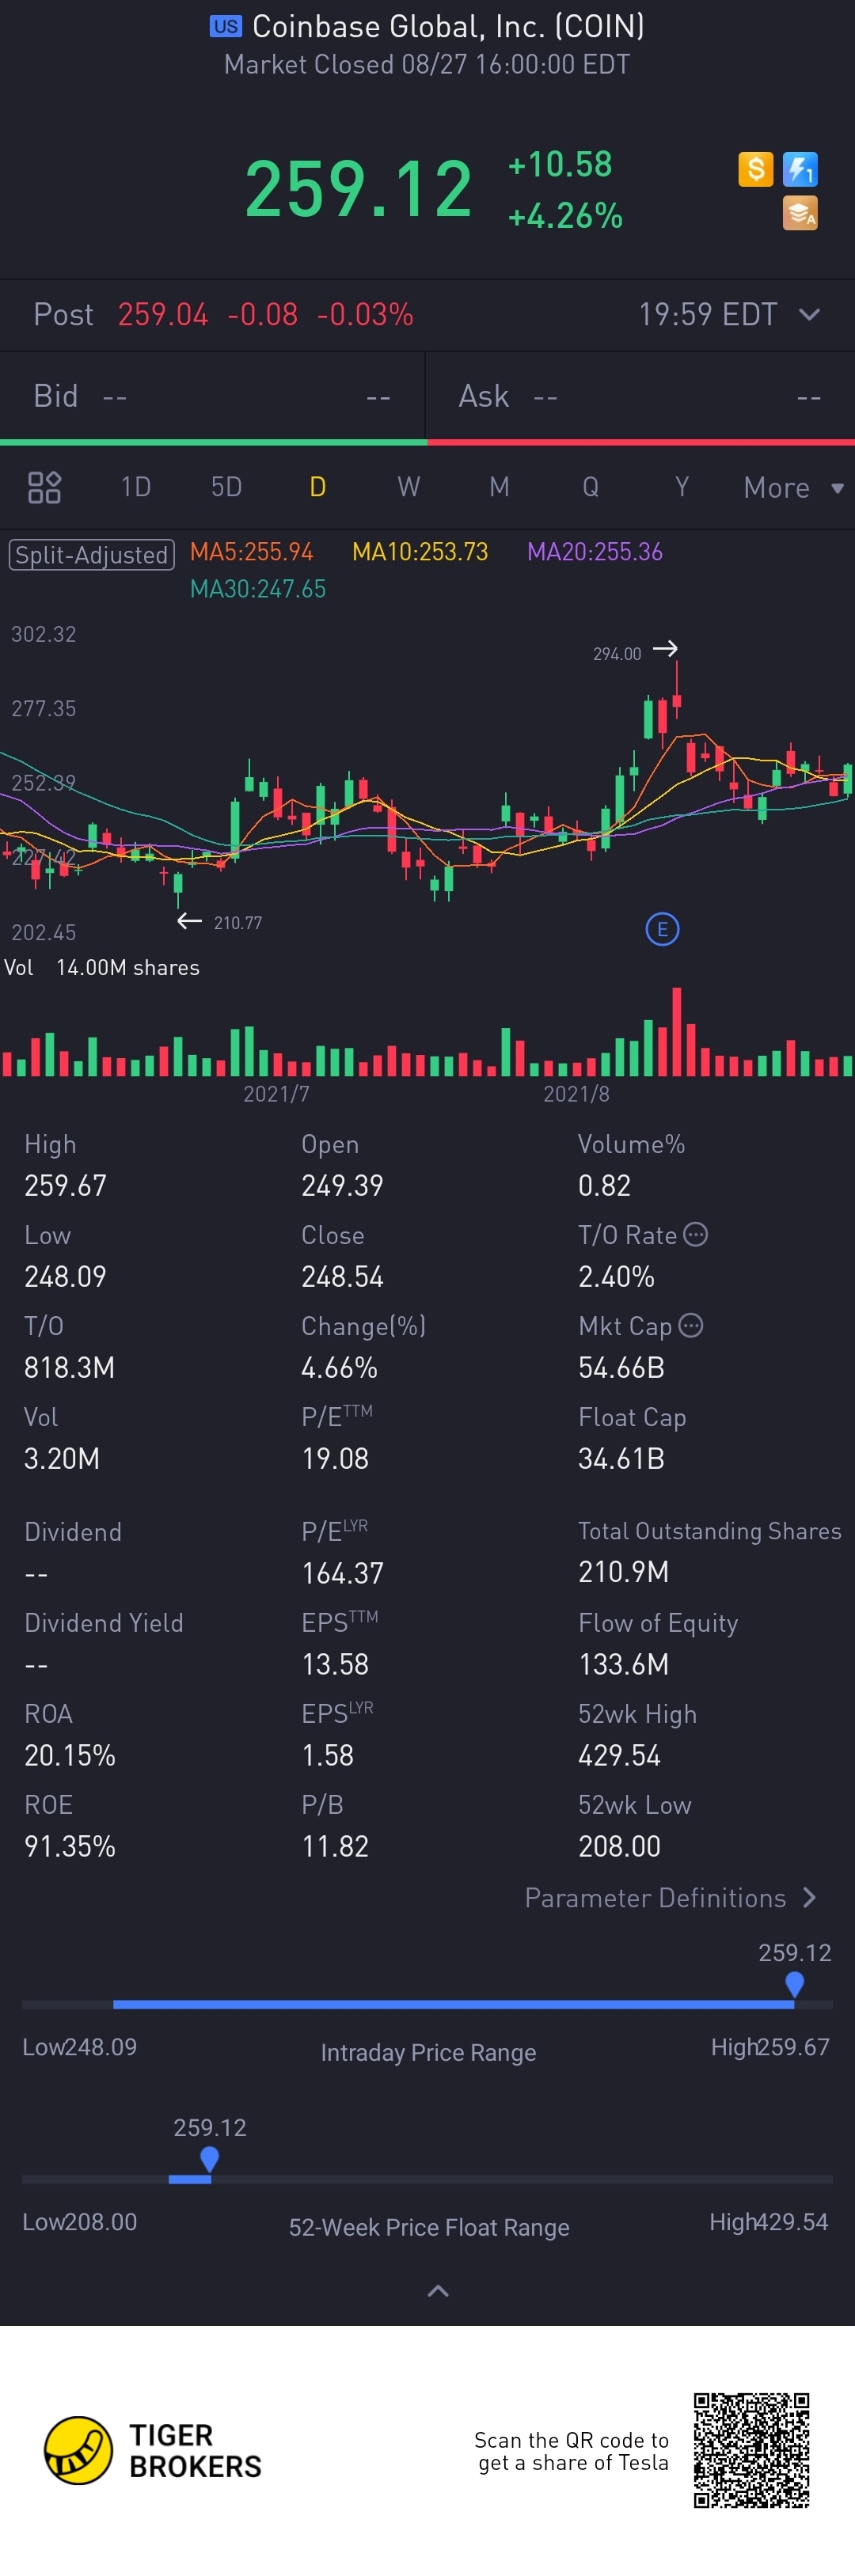Tap the earnings 'E' marker on chart

click(662, 929)
